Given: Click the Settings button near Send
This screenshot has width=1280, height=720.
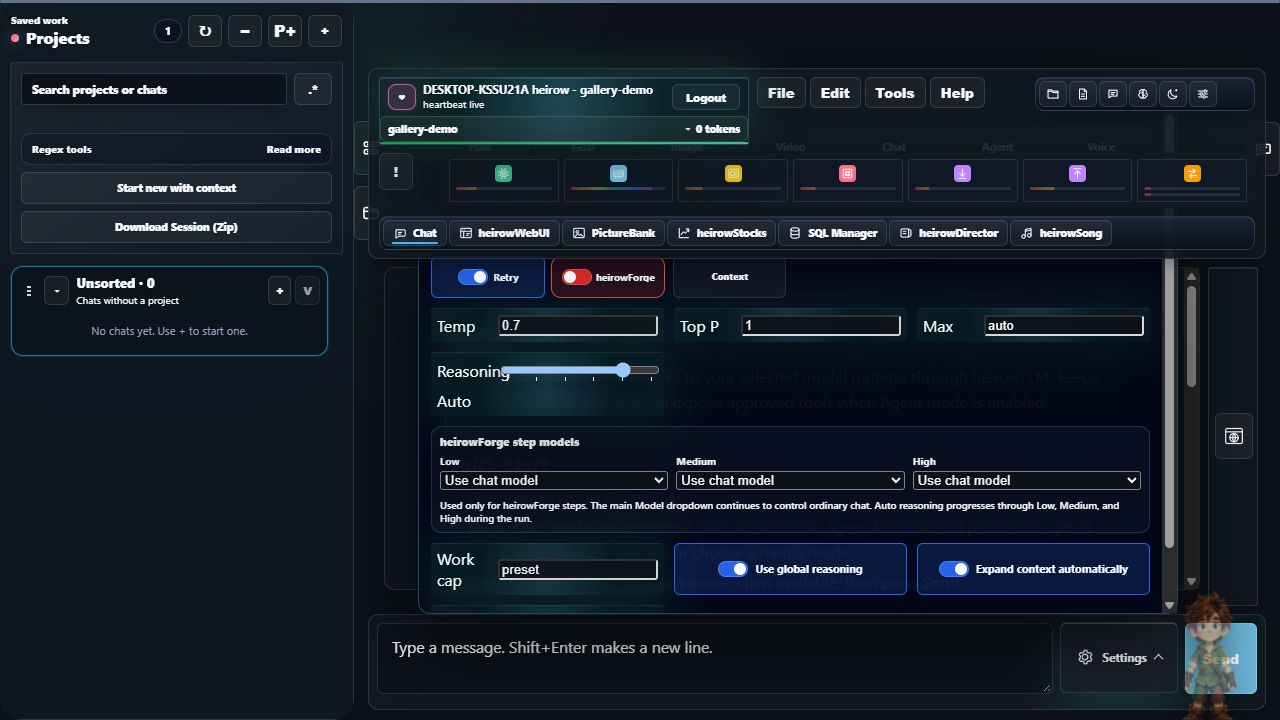Looking at the screenshot, I should point(1120,657).
